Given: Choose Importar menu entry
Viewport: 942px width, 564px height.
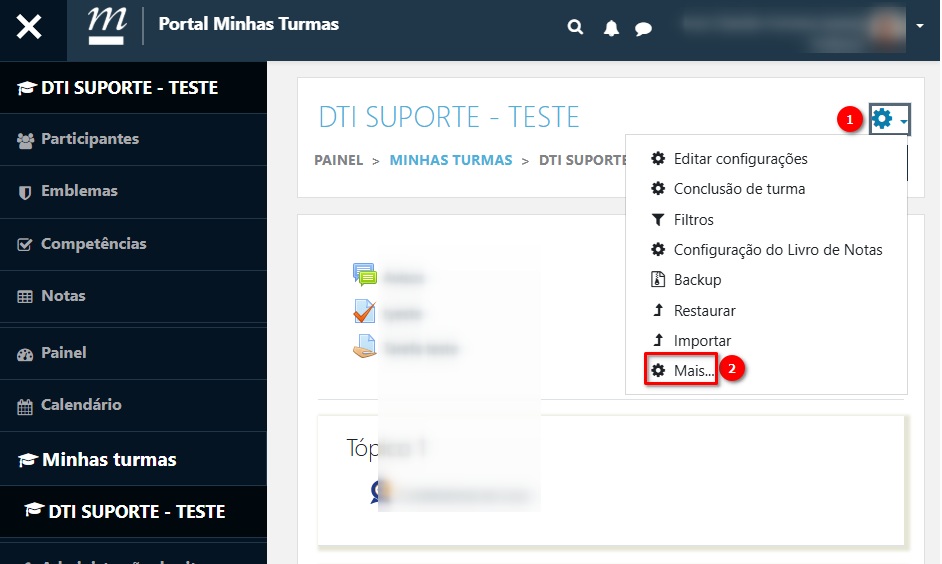Looking at the screenshot, I should click(x=766, y=341).
